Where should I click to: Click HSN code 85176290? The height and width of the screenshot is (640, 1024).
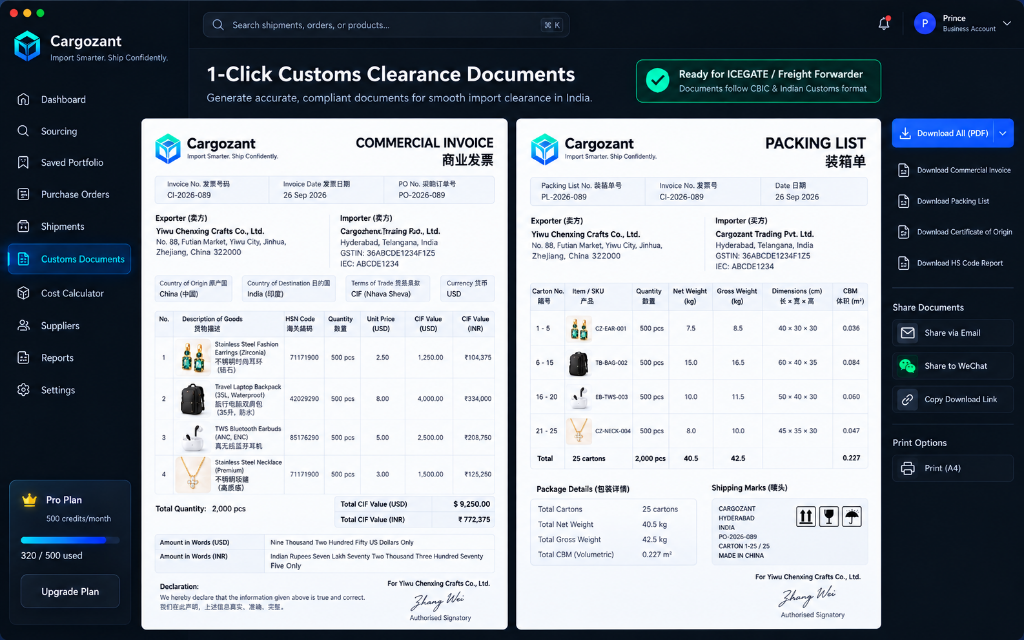304,438
